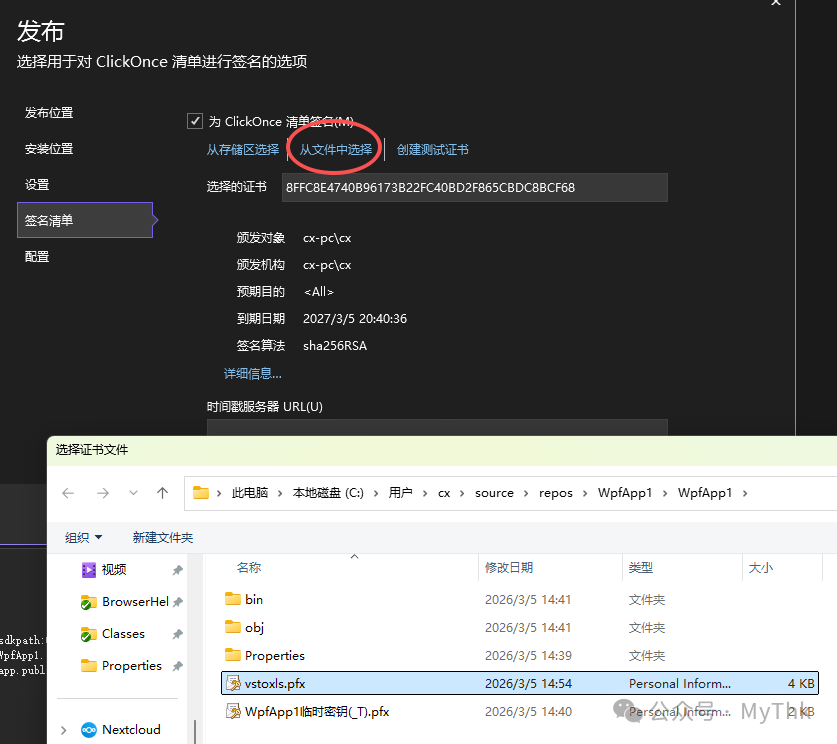The height and width of the screenshot is (744, 837).
Task: Click the selected certificate thumbprint field
Action: click(475, 187)
